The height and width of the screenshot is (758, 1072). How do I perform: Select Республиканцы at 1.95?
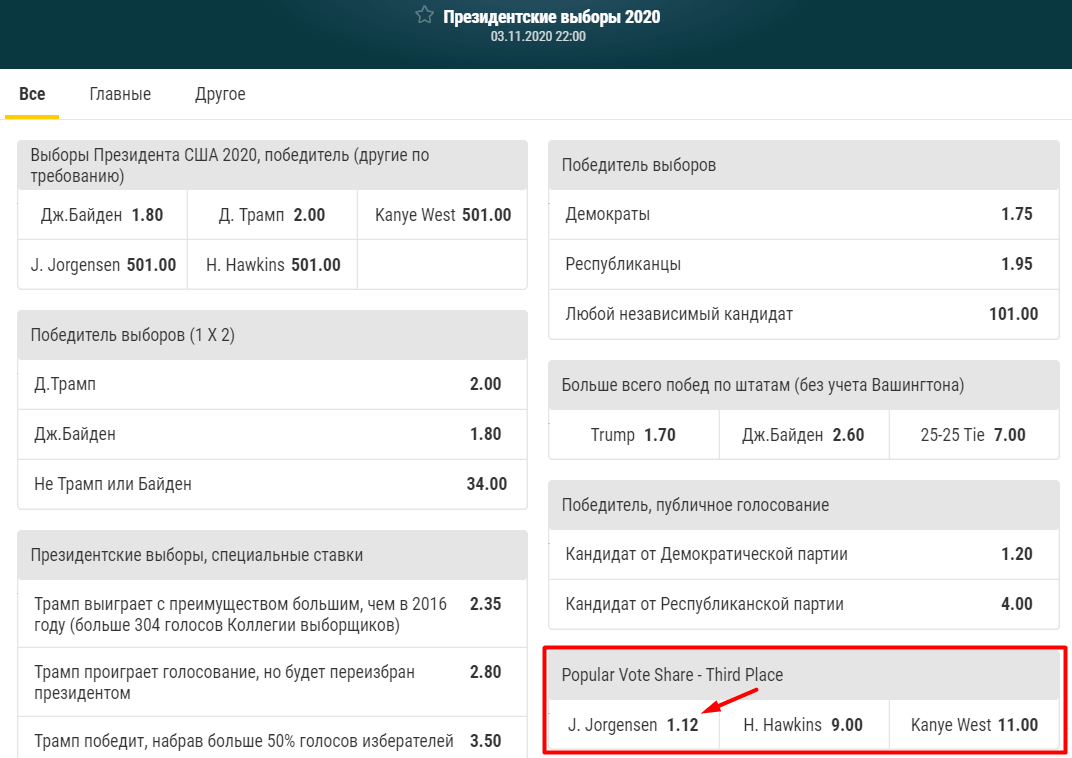[804, 264]
